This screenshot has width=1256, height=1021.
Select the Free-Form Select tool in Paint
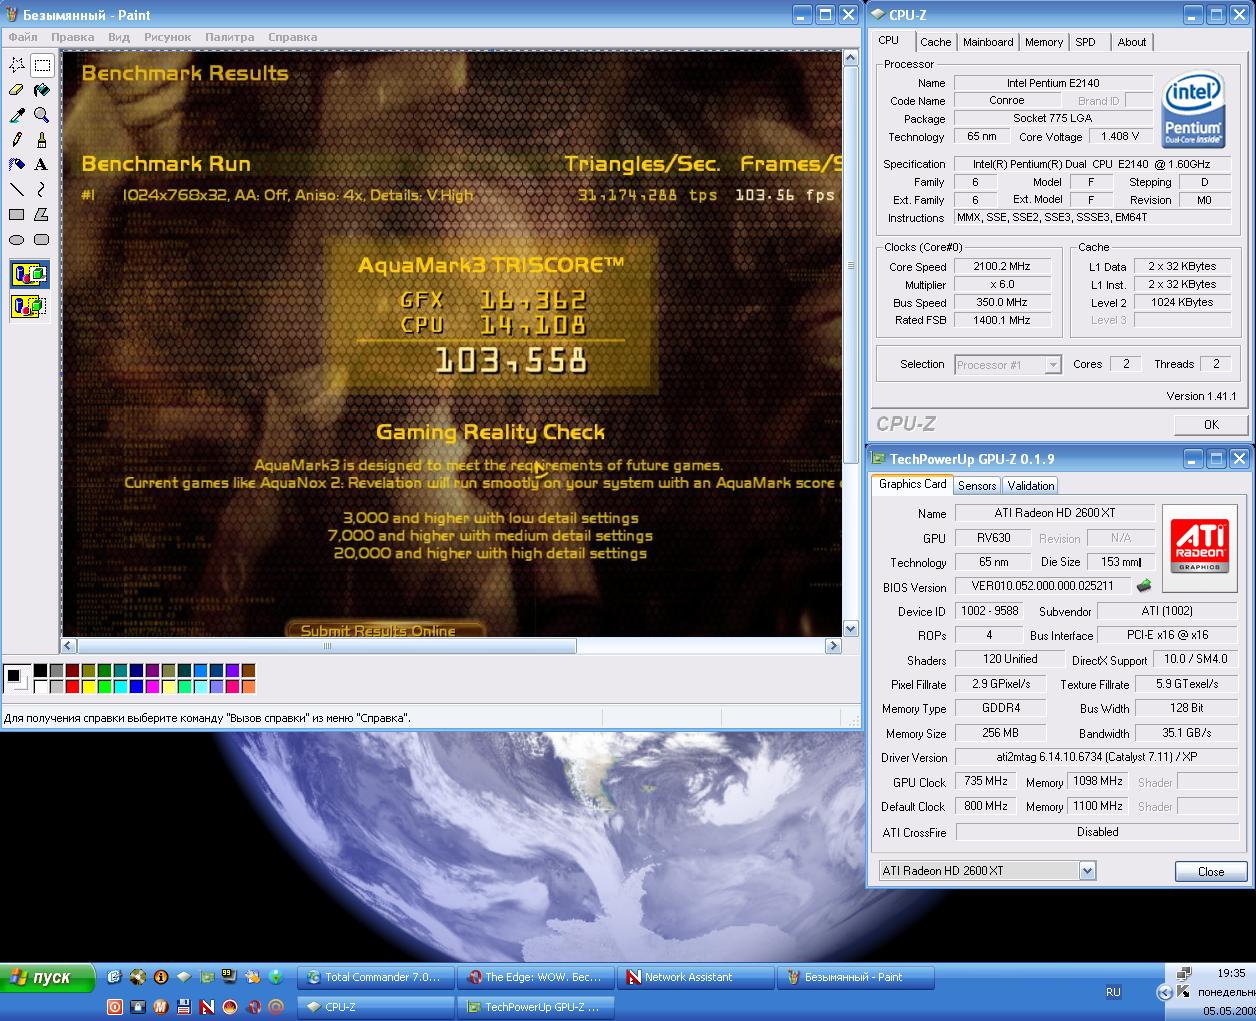pos(17,66)
